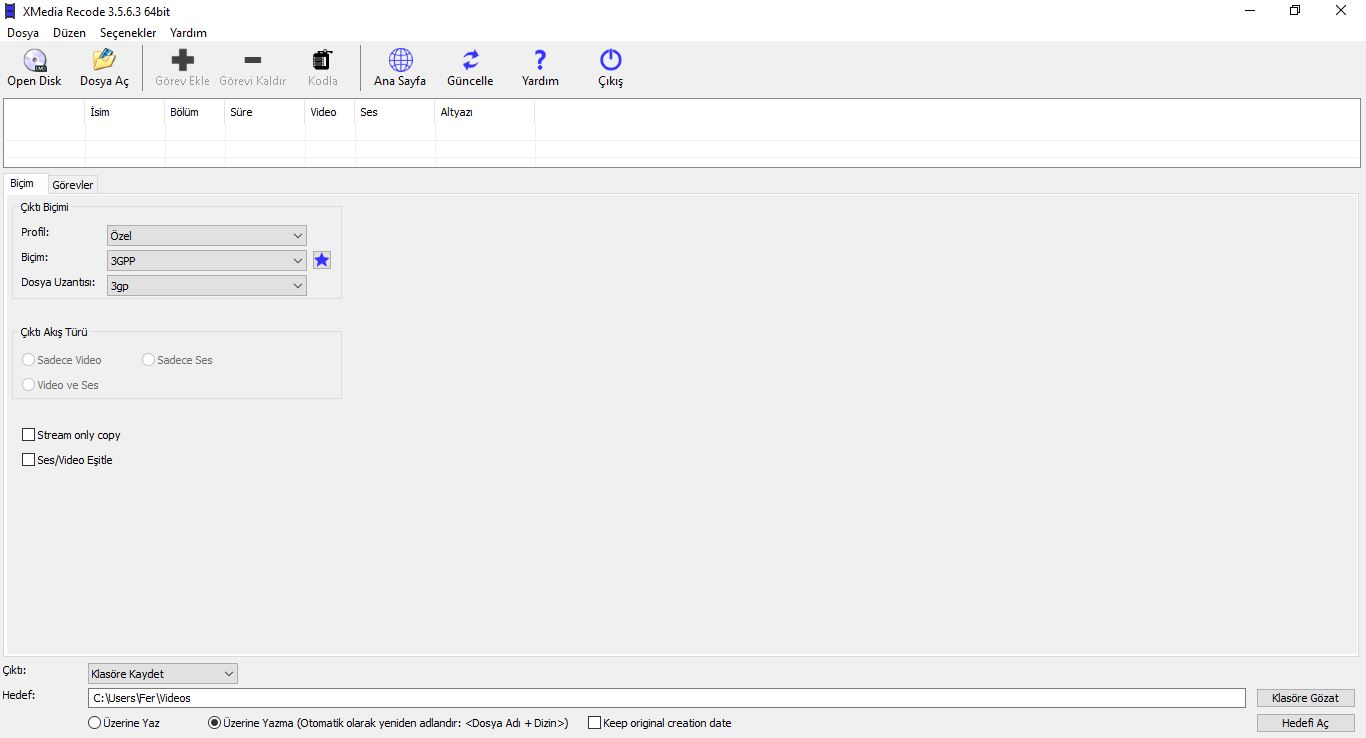The height and width of the screenshot is (738, 1366).
Task: Click the Hedef path input field
Action: (667, 698)
